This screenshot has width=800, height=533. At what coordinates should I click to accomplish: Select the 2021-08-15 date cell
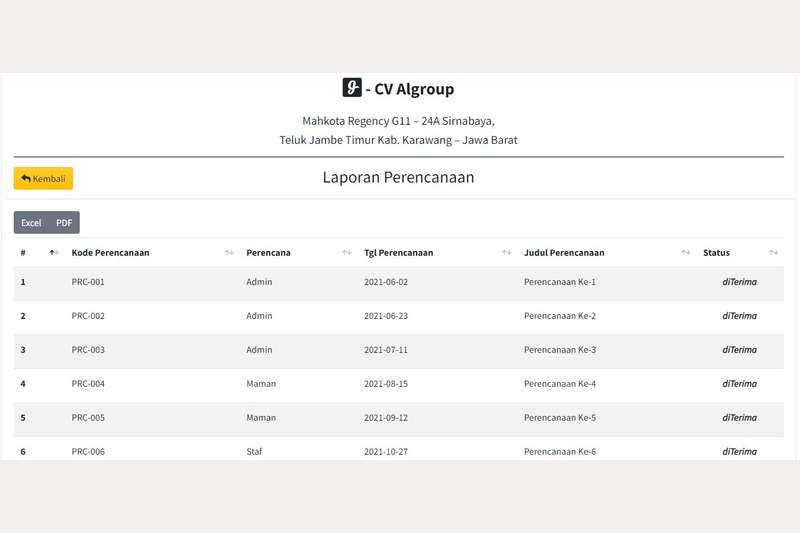(x=386, y=384)
